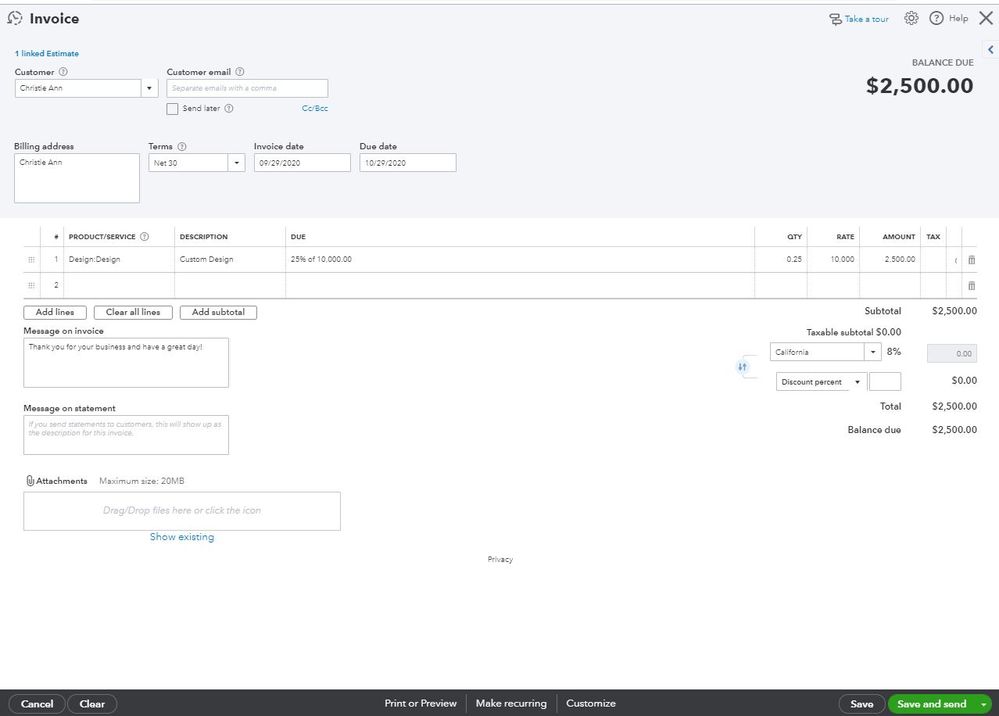999x716 pixels.
Task: Open the Net 30 terms dropdown
Action: (x=236, y=163)
